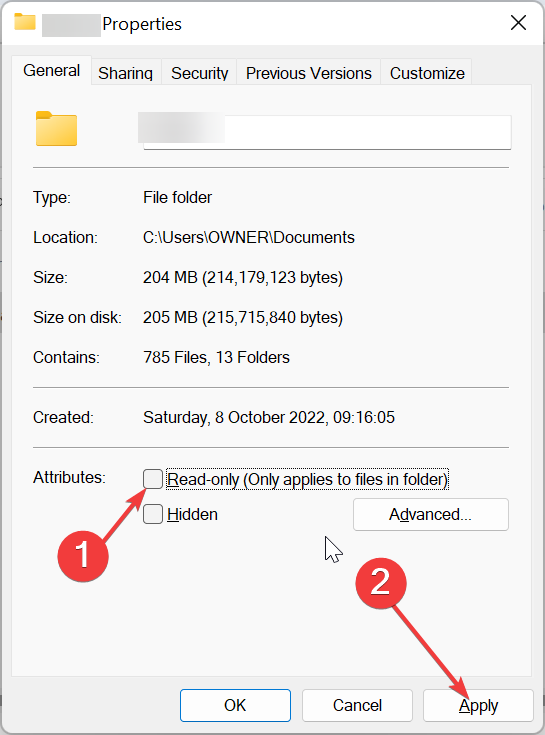Confirm changes with the OK button
545x735 pixels.
click(x=235, y=705)
